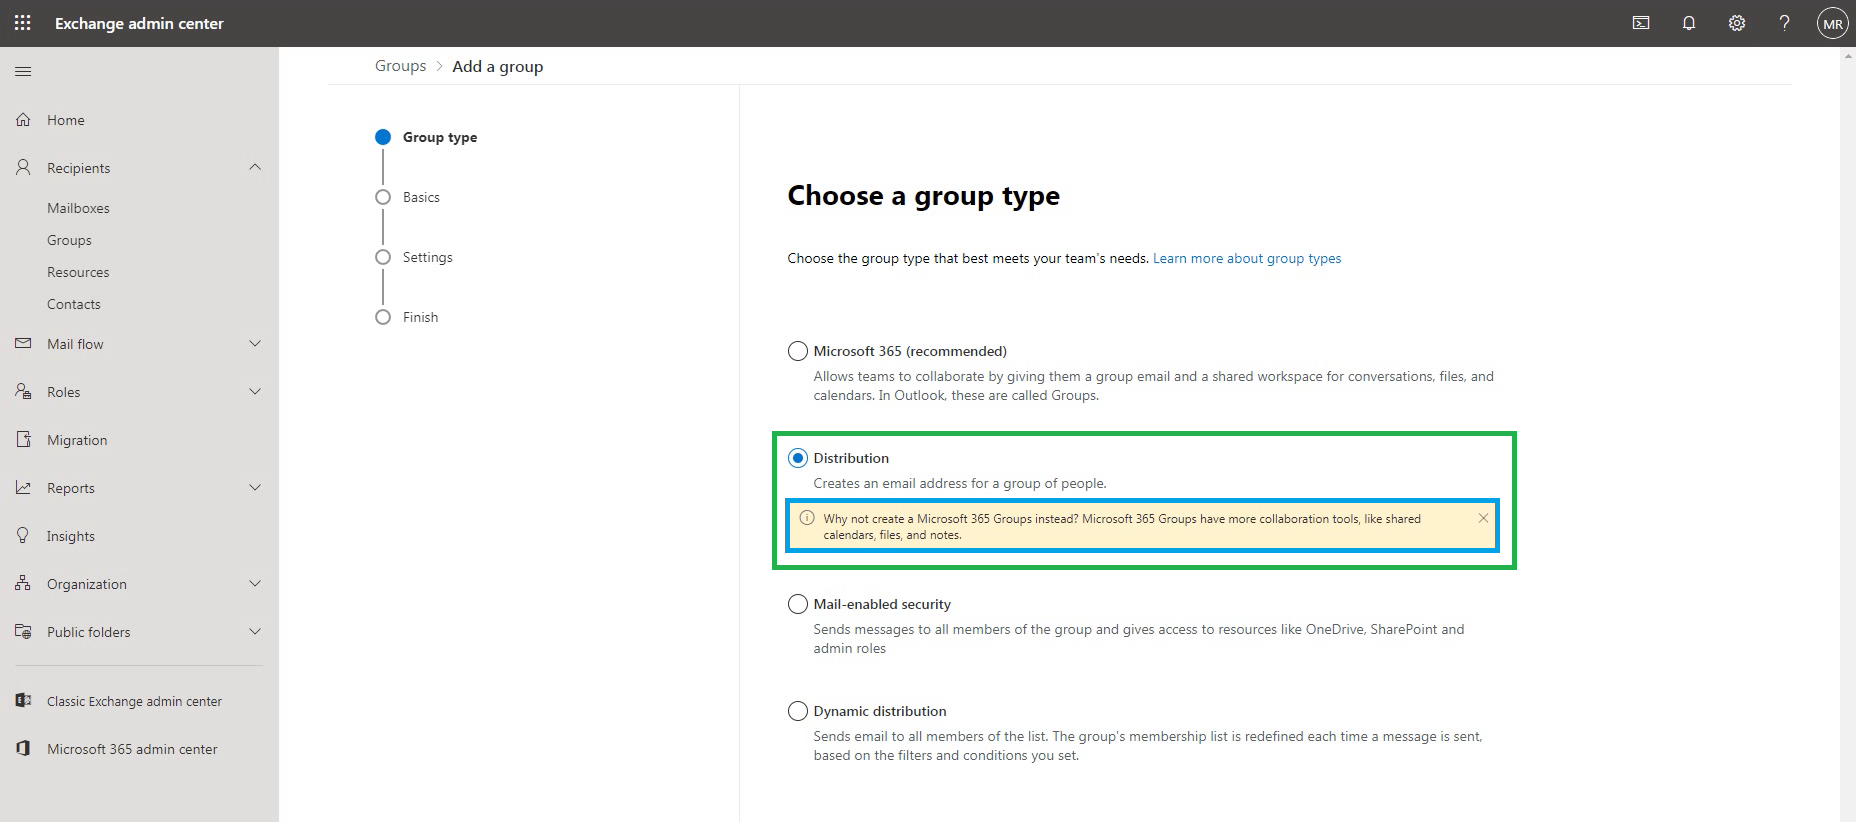Image resolution: width=1856 pixels, height=822 pixels.
Task: Click the Recipients label in sidebar
Action: tap(78, 168)
